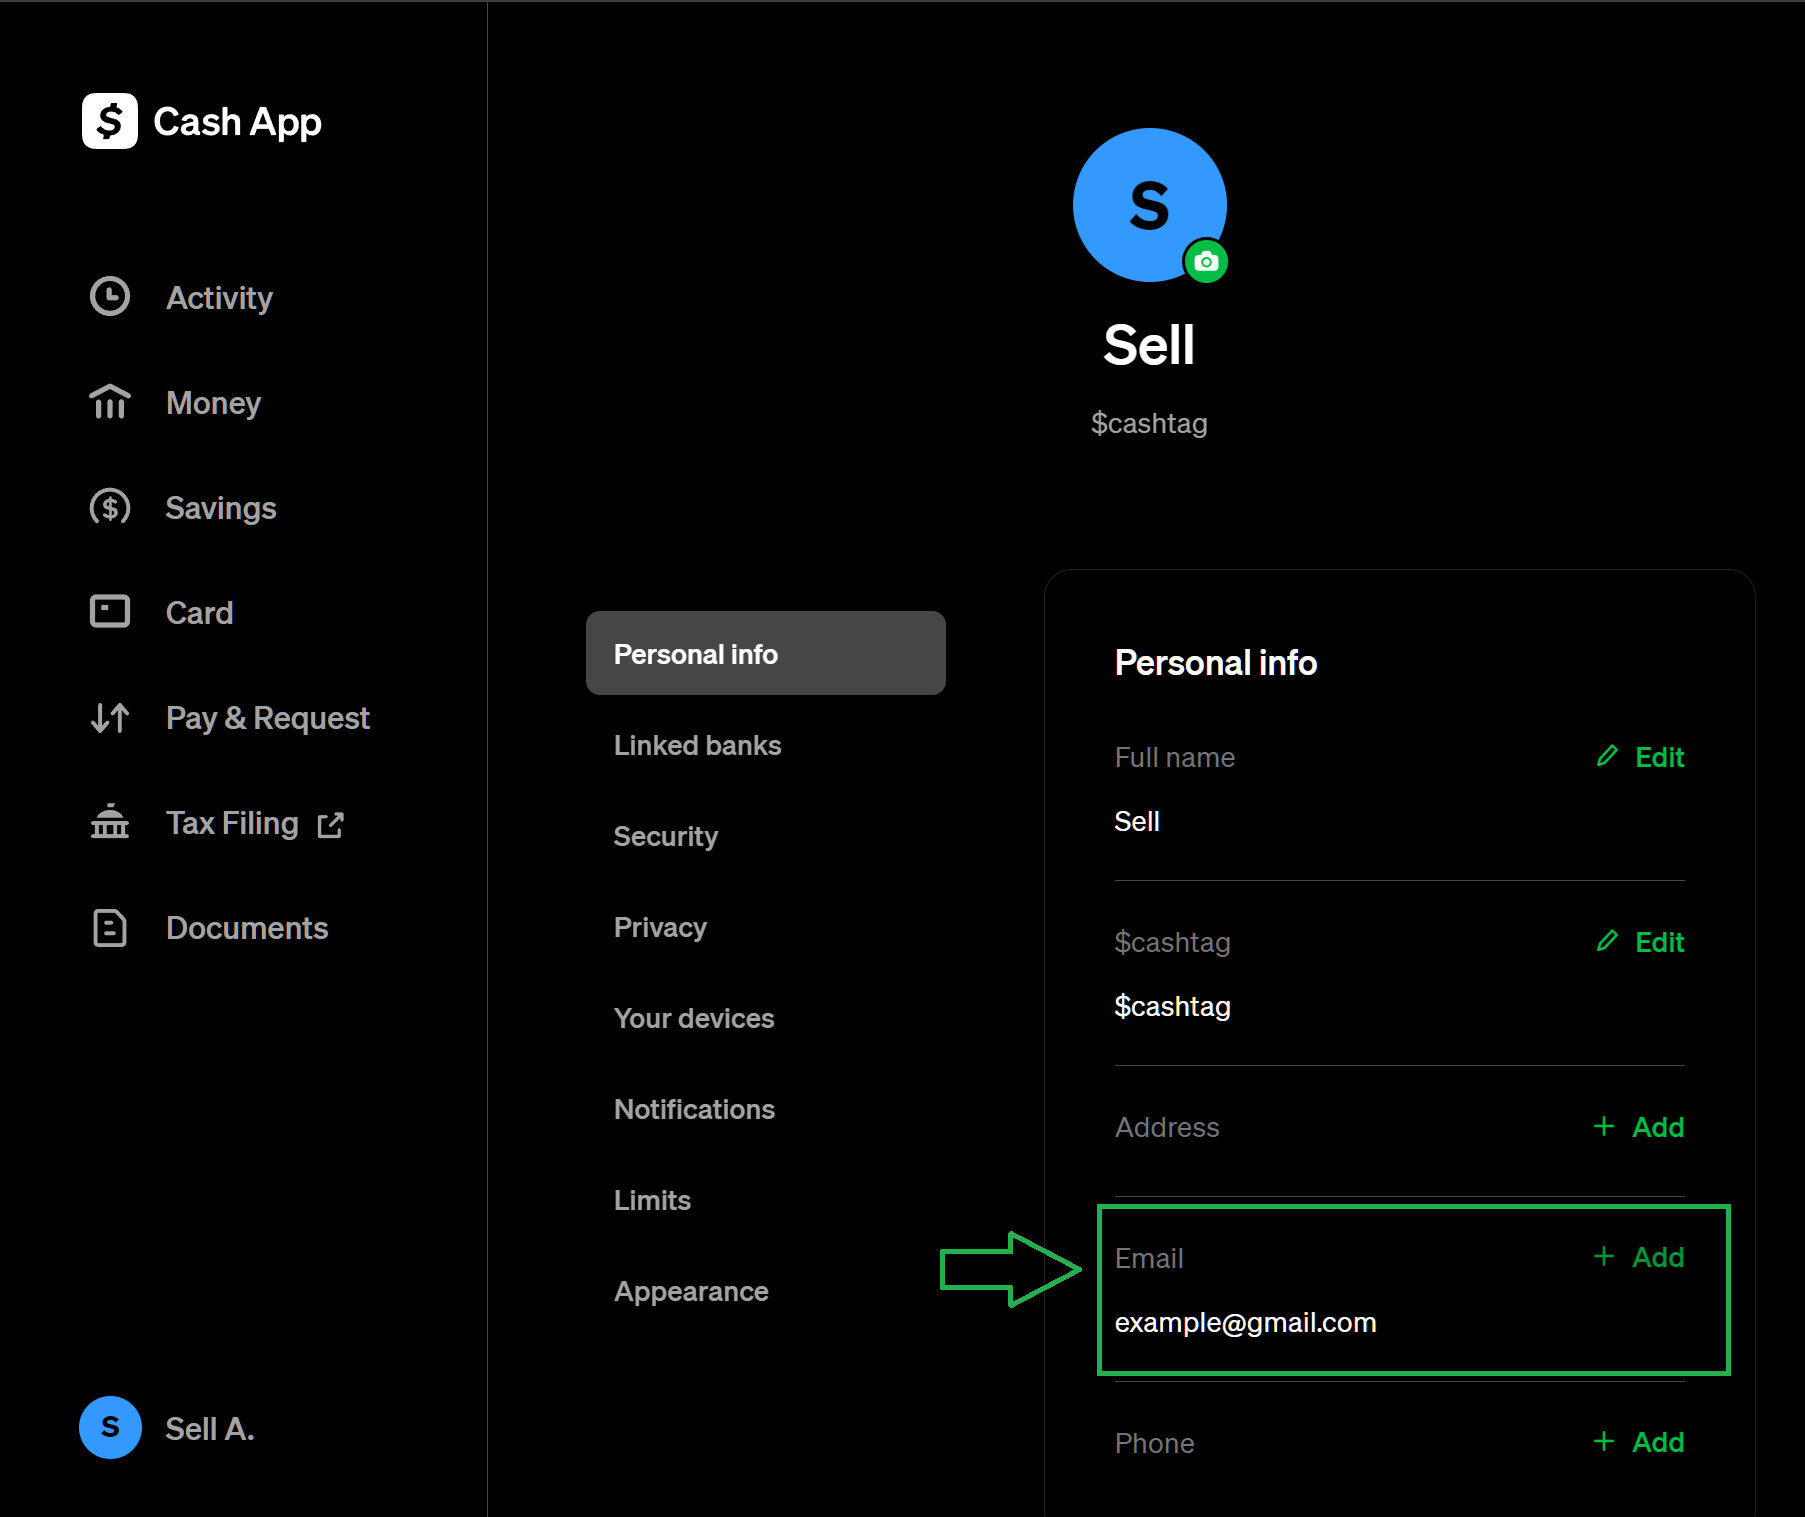Image resolution: width=1805 pixels, height=1517 pixels.
Task: Open Your devices settings
Action: 694,1018
